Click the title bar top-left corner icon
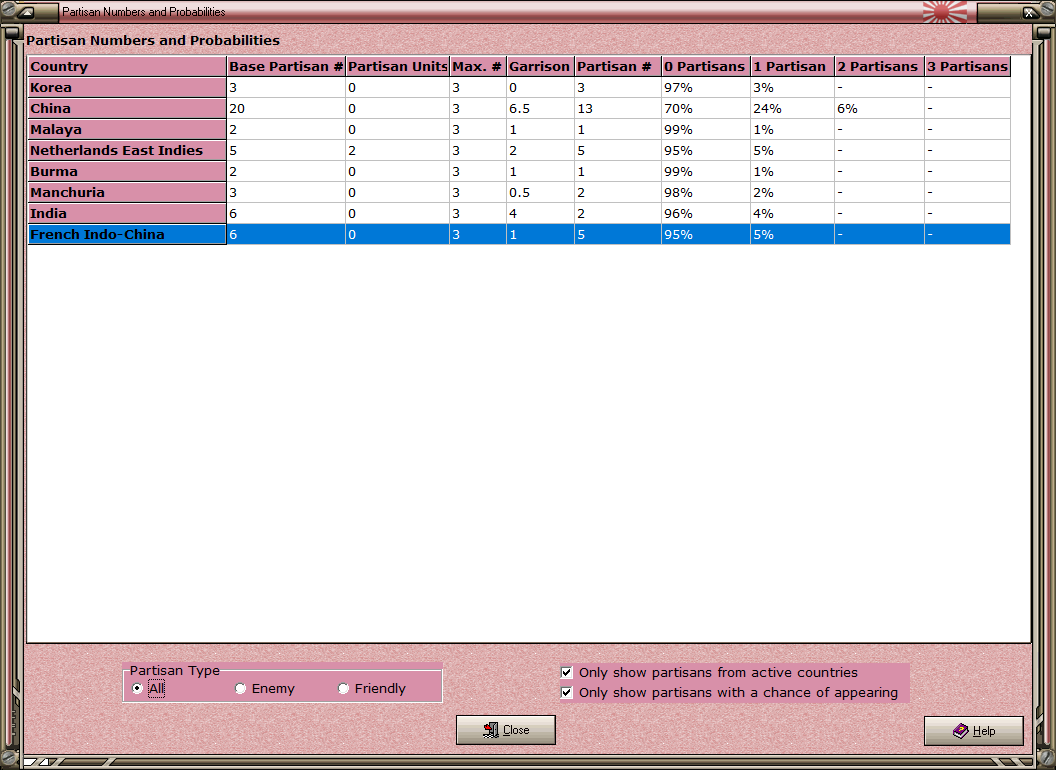Screen dimensions: 1056x770 click(26, 11)
